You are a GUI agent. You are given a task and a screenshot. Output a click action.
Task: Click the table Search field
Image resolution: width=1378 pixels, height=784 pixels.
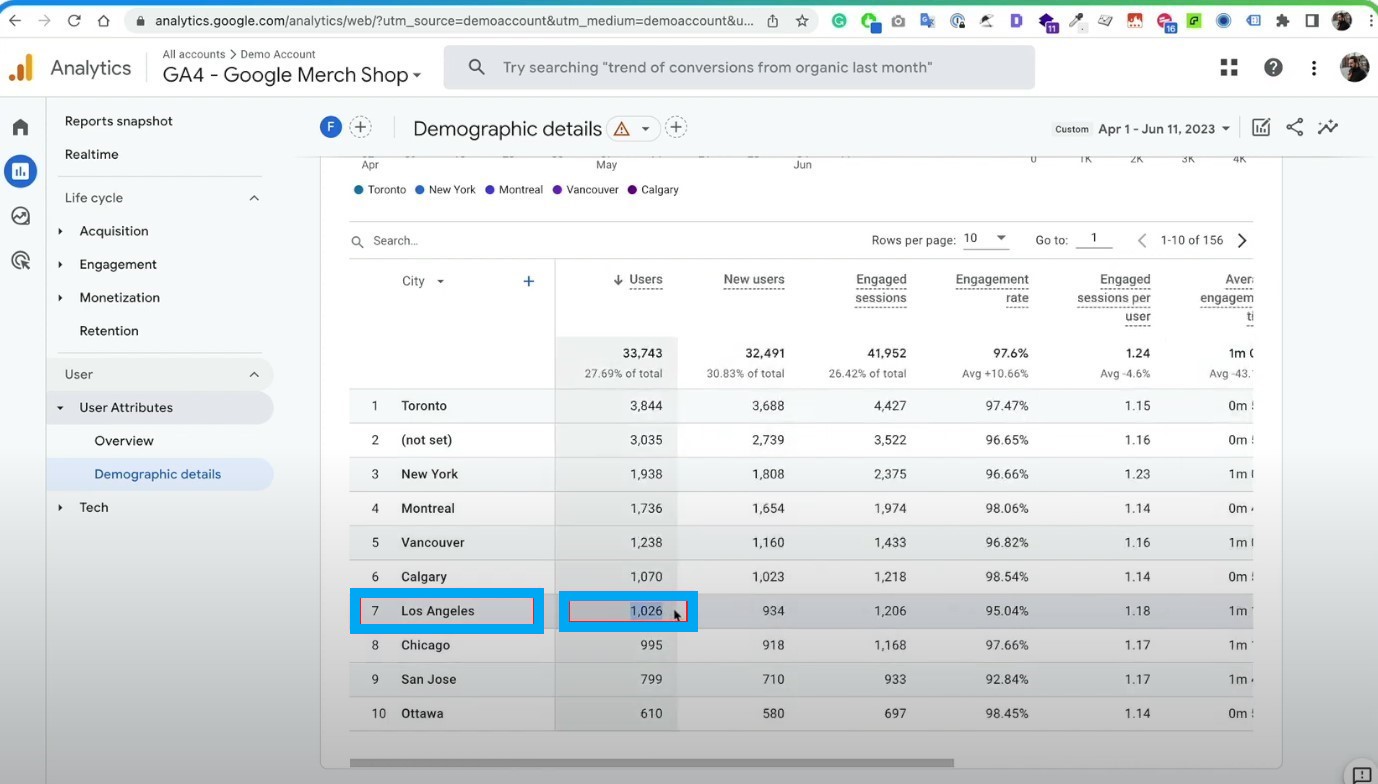point(395,241)
